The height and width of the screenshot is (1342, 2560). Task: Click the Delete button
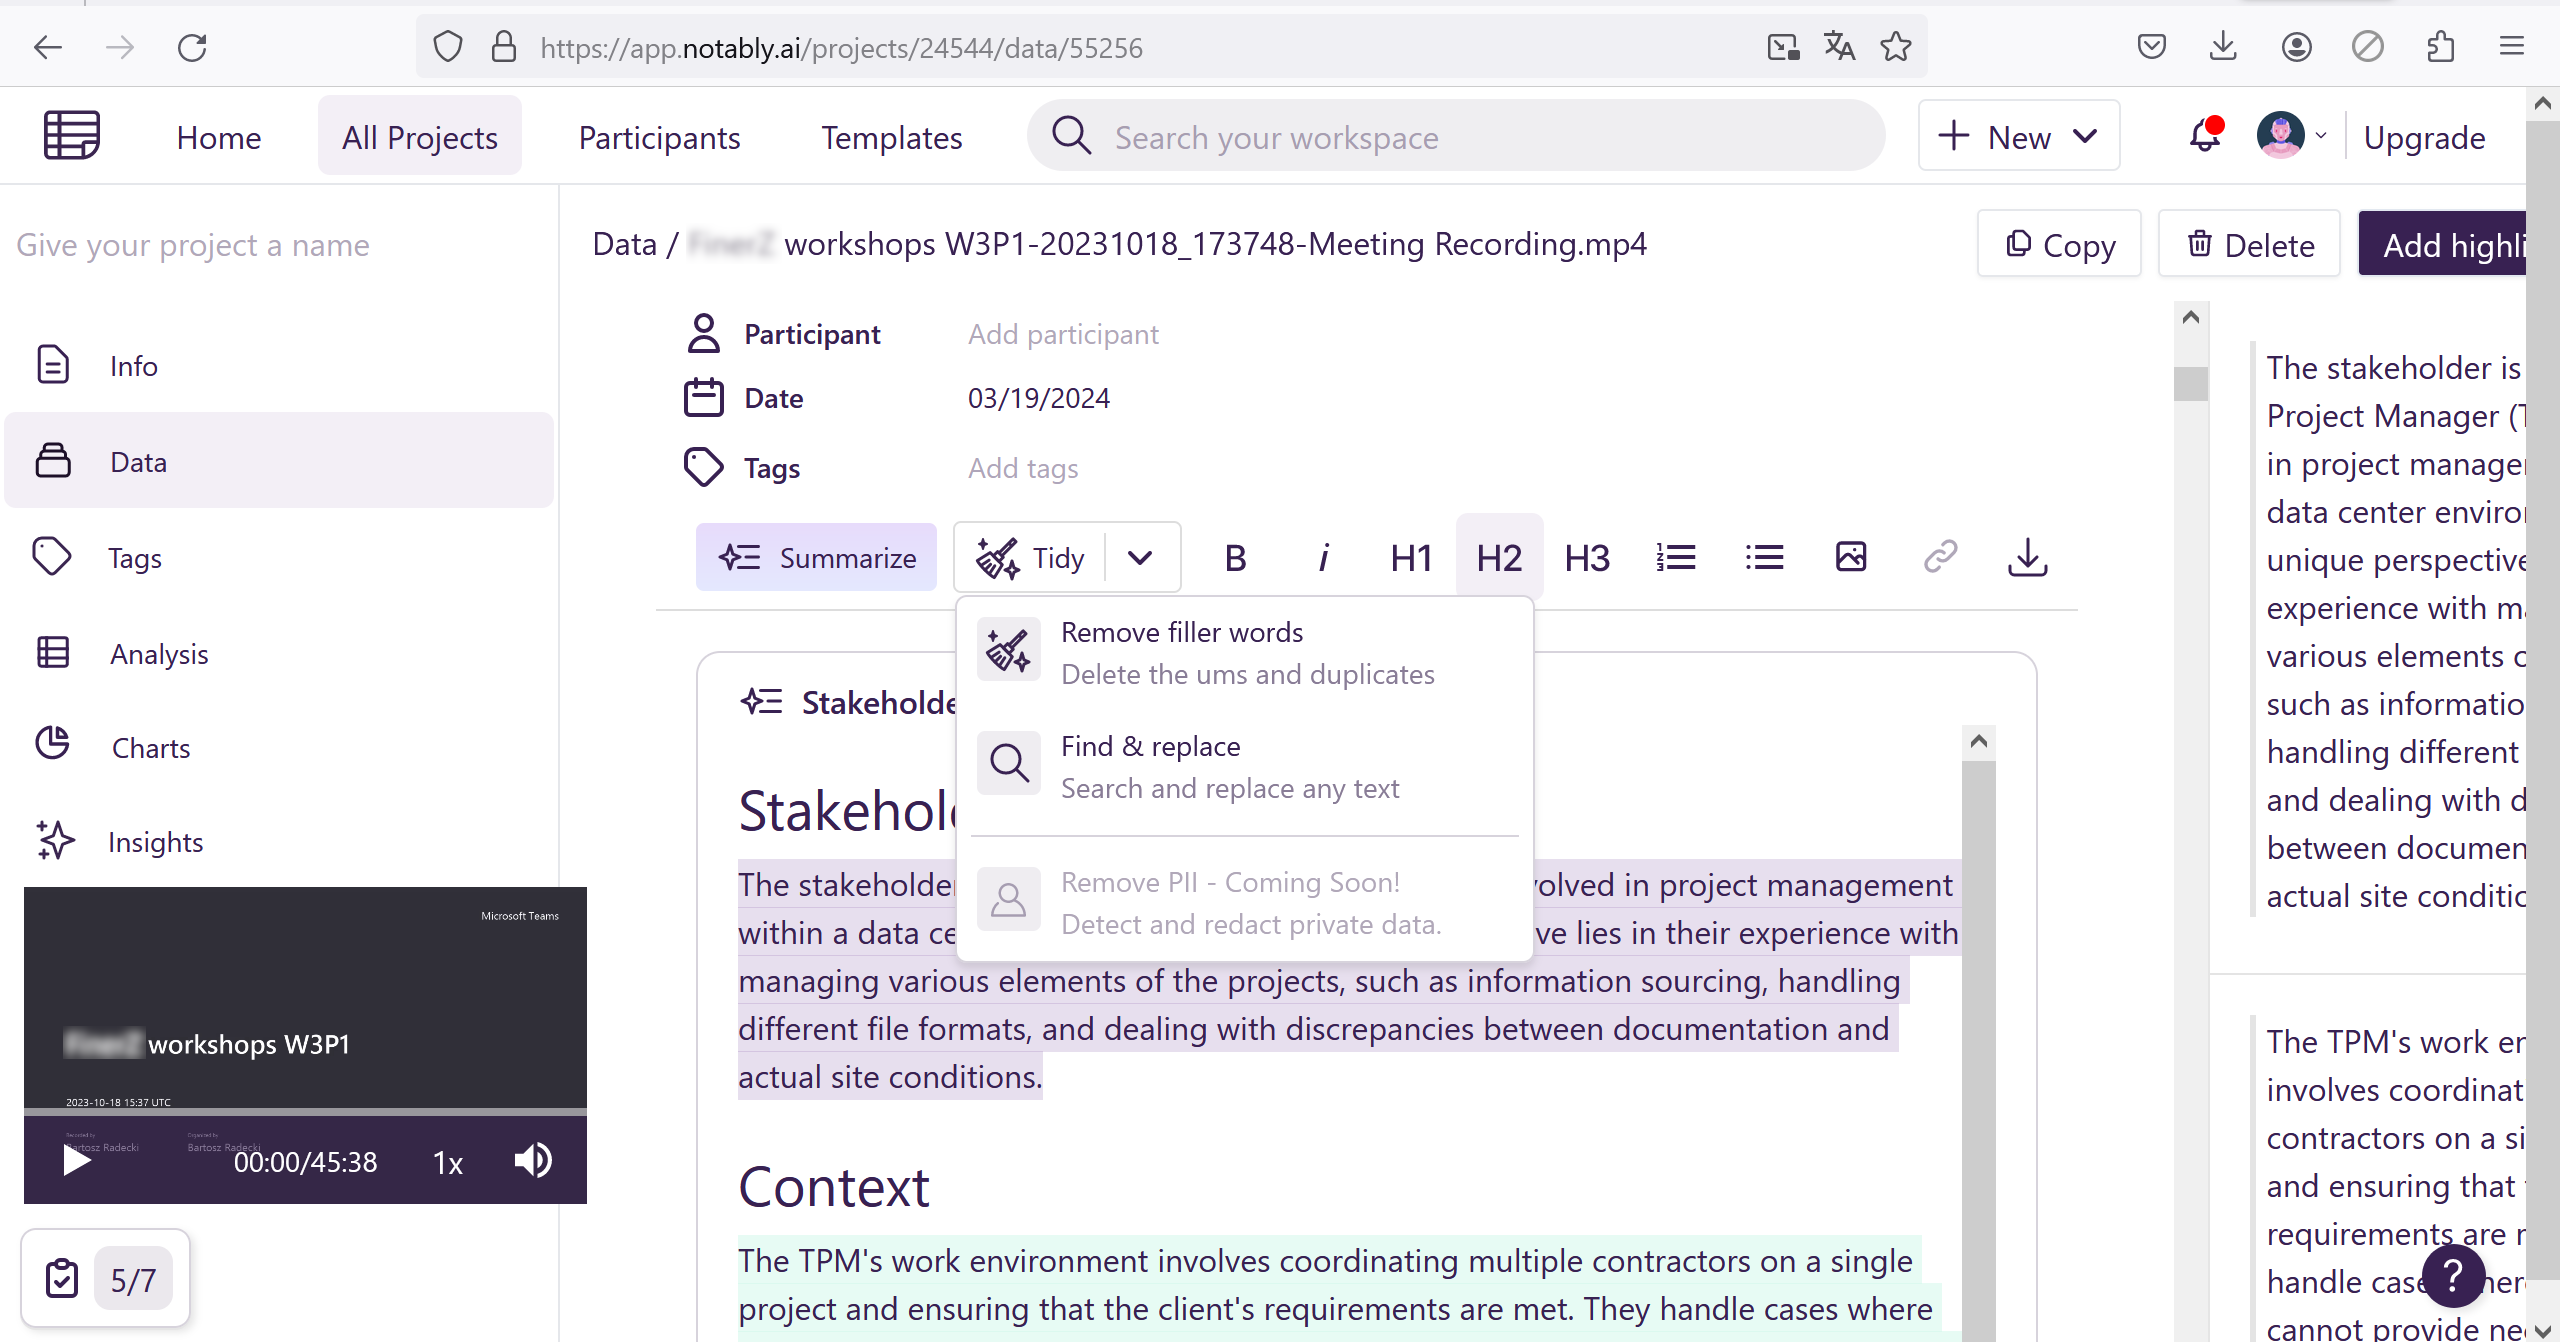(x=2249, y=244)
